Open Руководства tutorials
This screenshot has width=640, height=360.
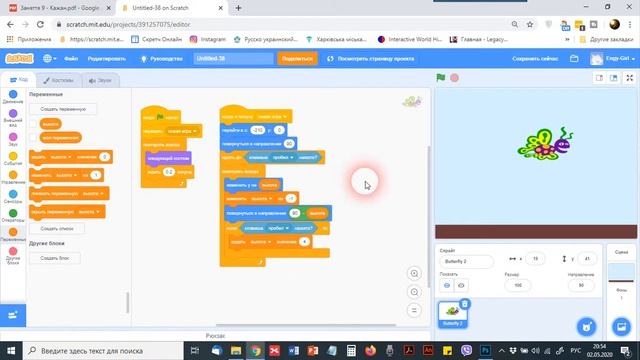pos(162,58)
